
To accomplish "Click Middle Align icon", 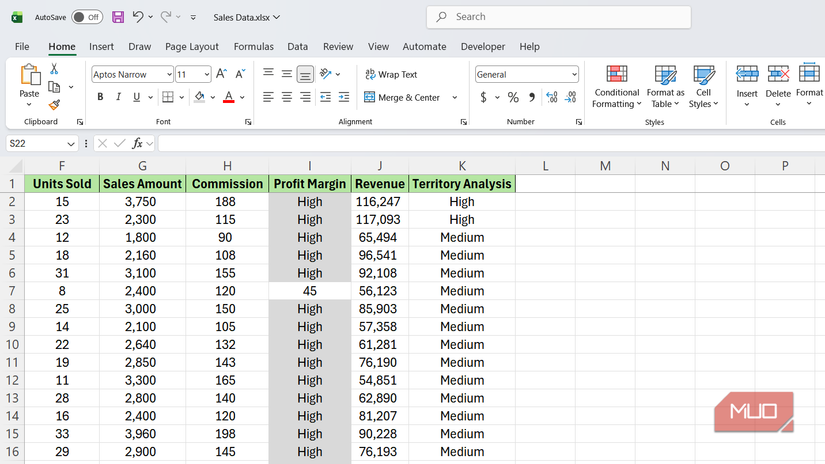I will pos(287,74).
